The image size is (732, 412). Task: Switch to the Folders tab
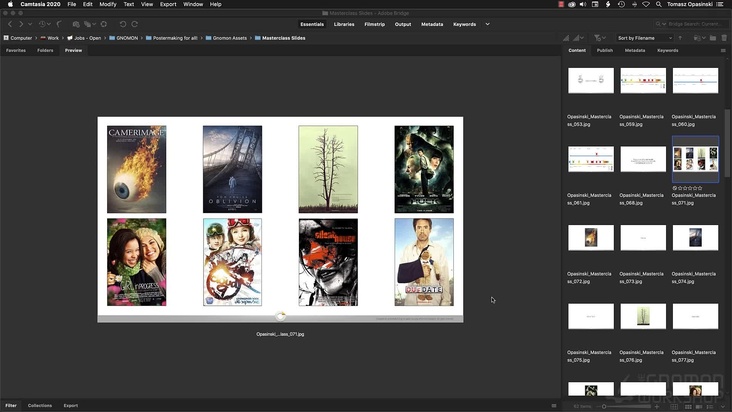tap(45, 50)
